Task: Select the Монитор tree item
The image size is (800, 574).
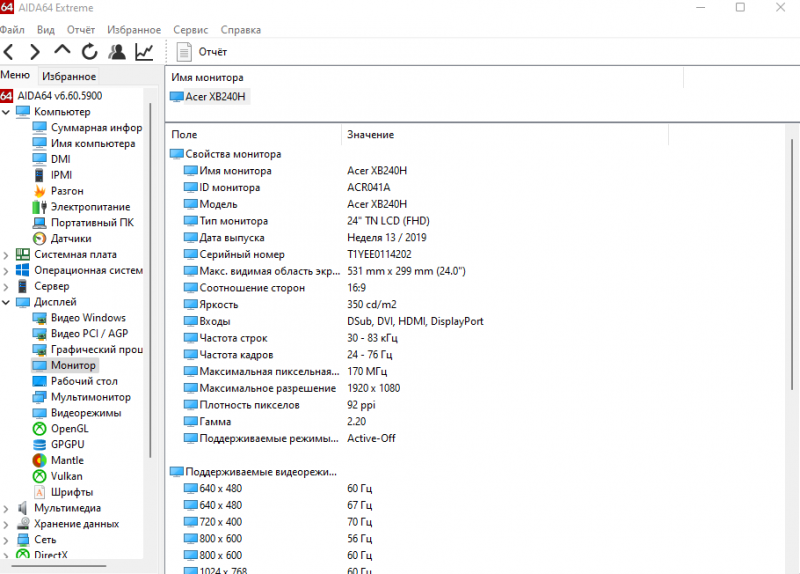Action: (64, 365)
